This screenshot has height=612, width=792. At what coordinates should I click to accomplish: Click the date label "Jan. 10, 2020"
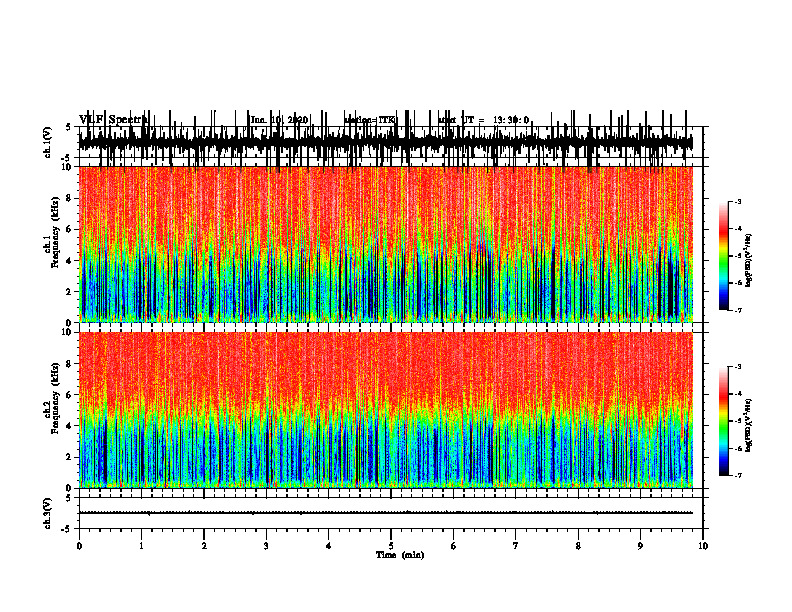[279, 120]
